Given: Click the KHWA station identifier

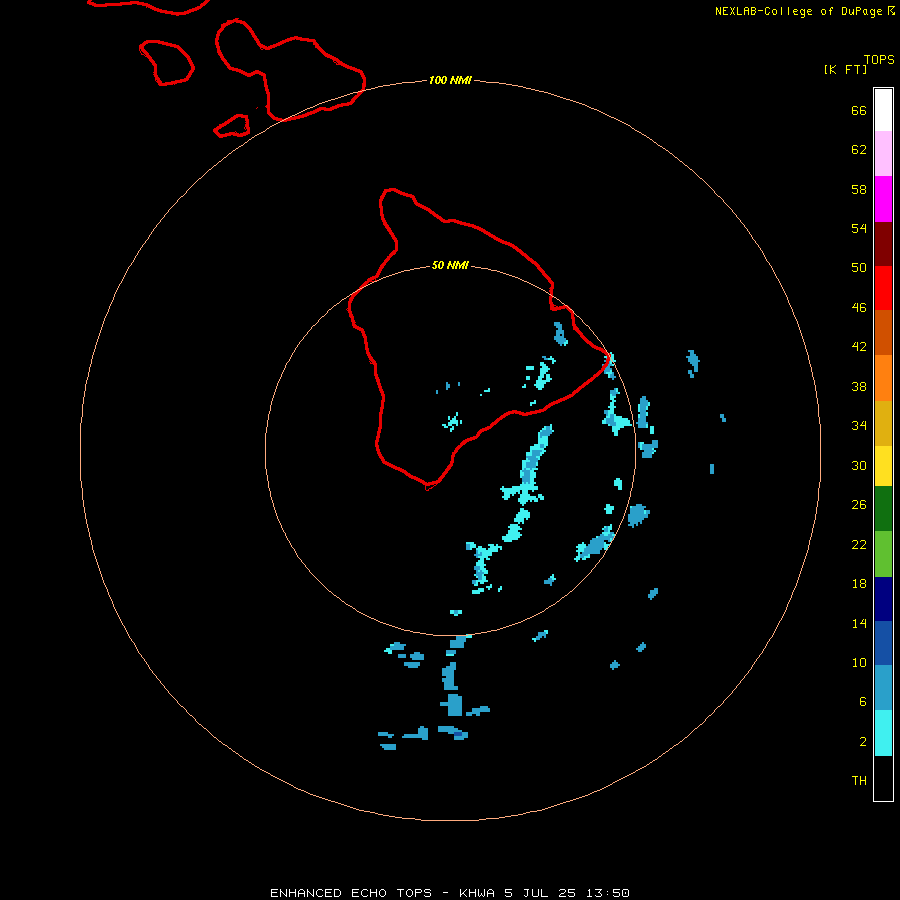Looking at the screenshot, I should pos(477,893).
